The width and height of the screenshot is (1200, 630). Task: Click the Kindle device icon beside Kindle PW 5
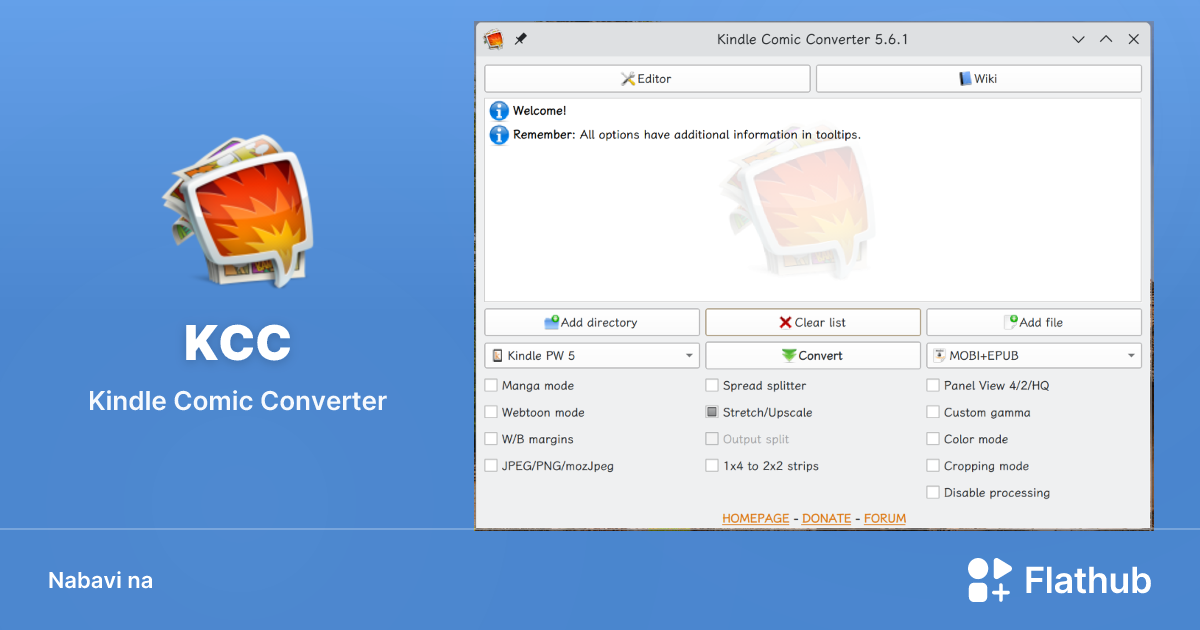499,355
